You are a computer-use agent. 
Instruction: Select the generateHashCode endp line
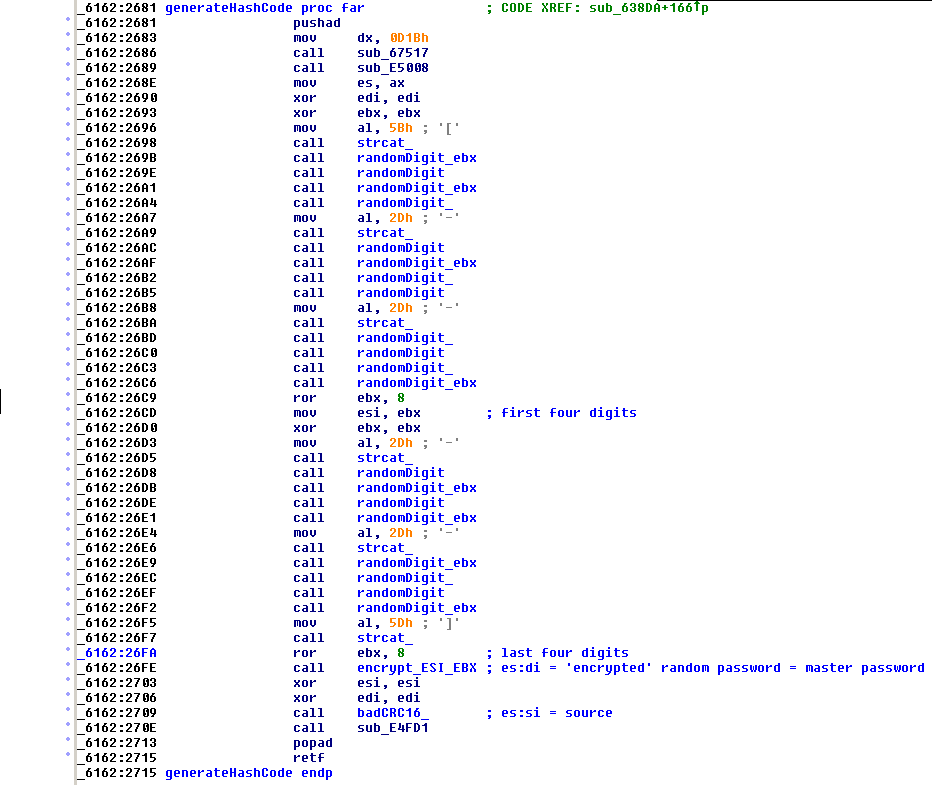(x=248, y=773)
